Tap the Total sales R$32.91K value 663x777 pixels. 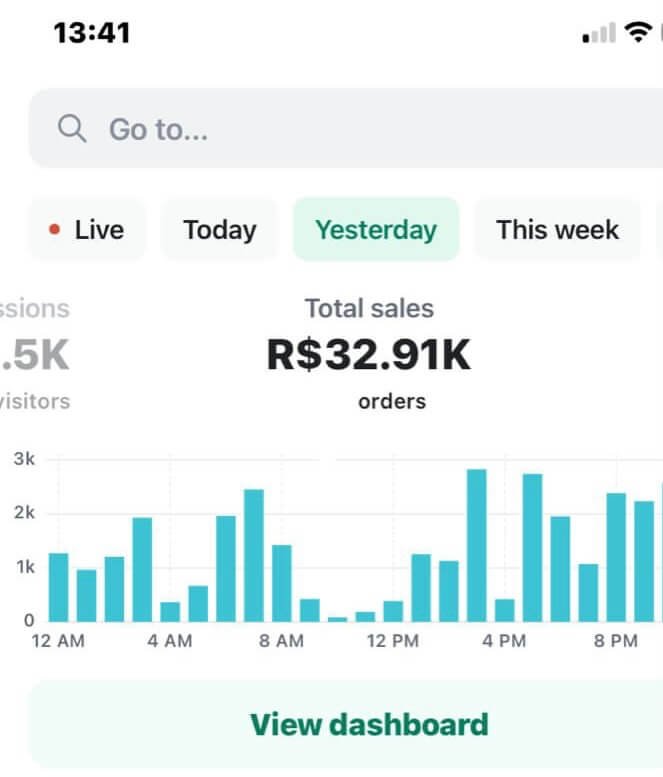[368, 356]
